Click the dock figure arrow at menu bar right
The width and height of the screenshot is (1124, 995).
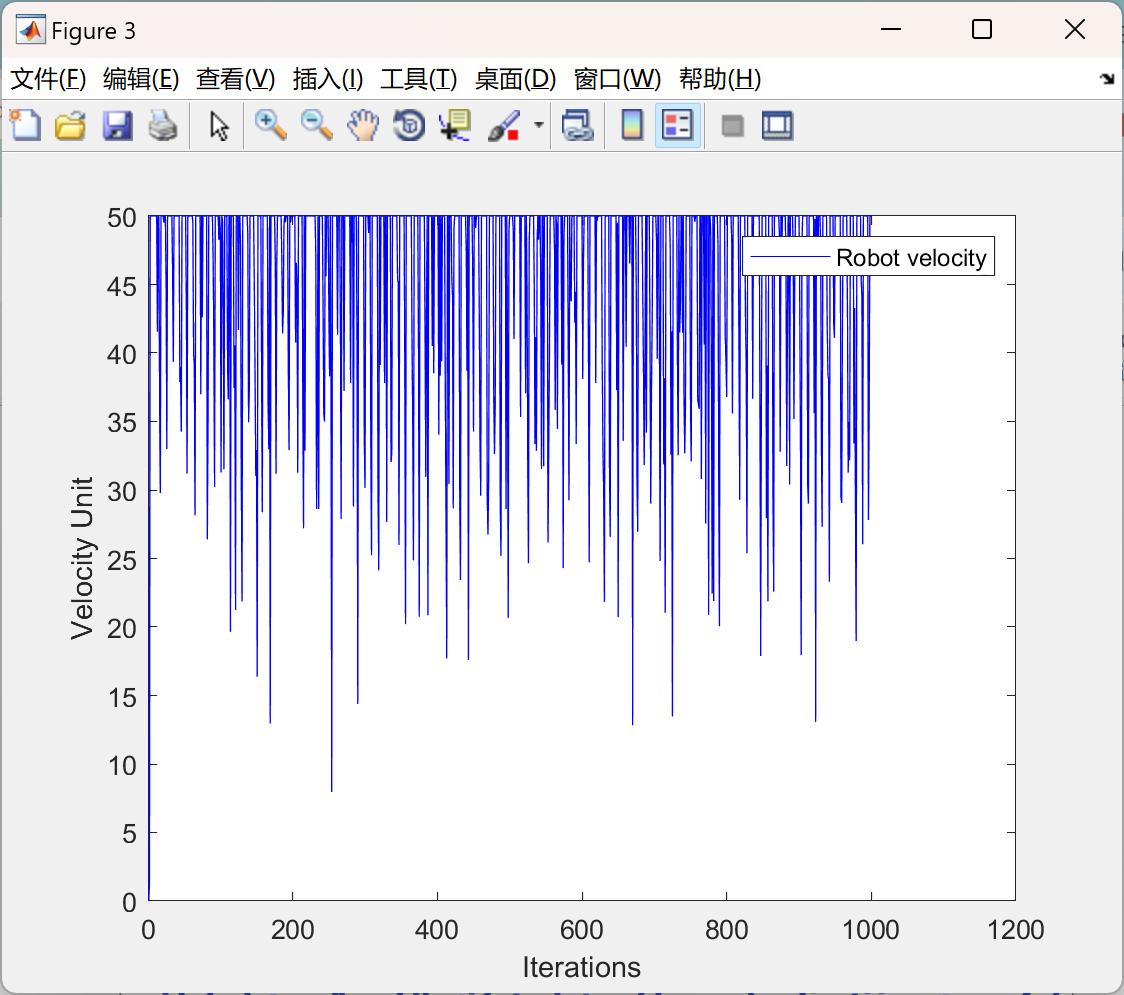click(1107, 79)
